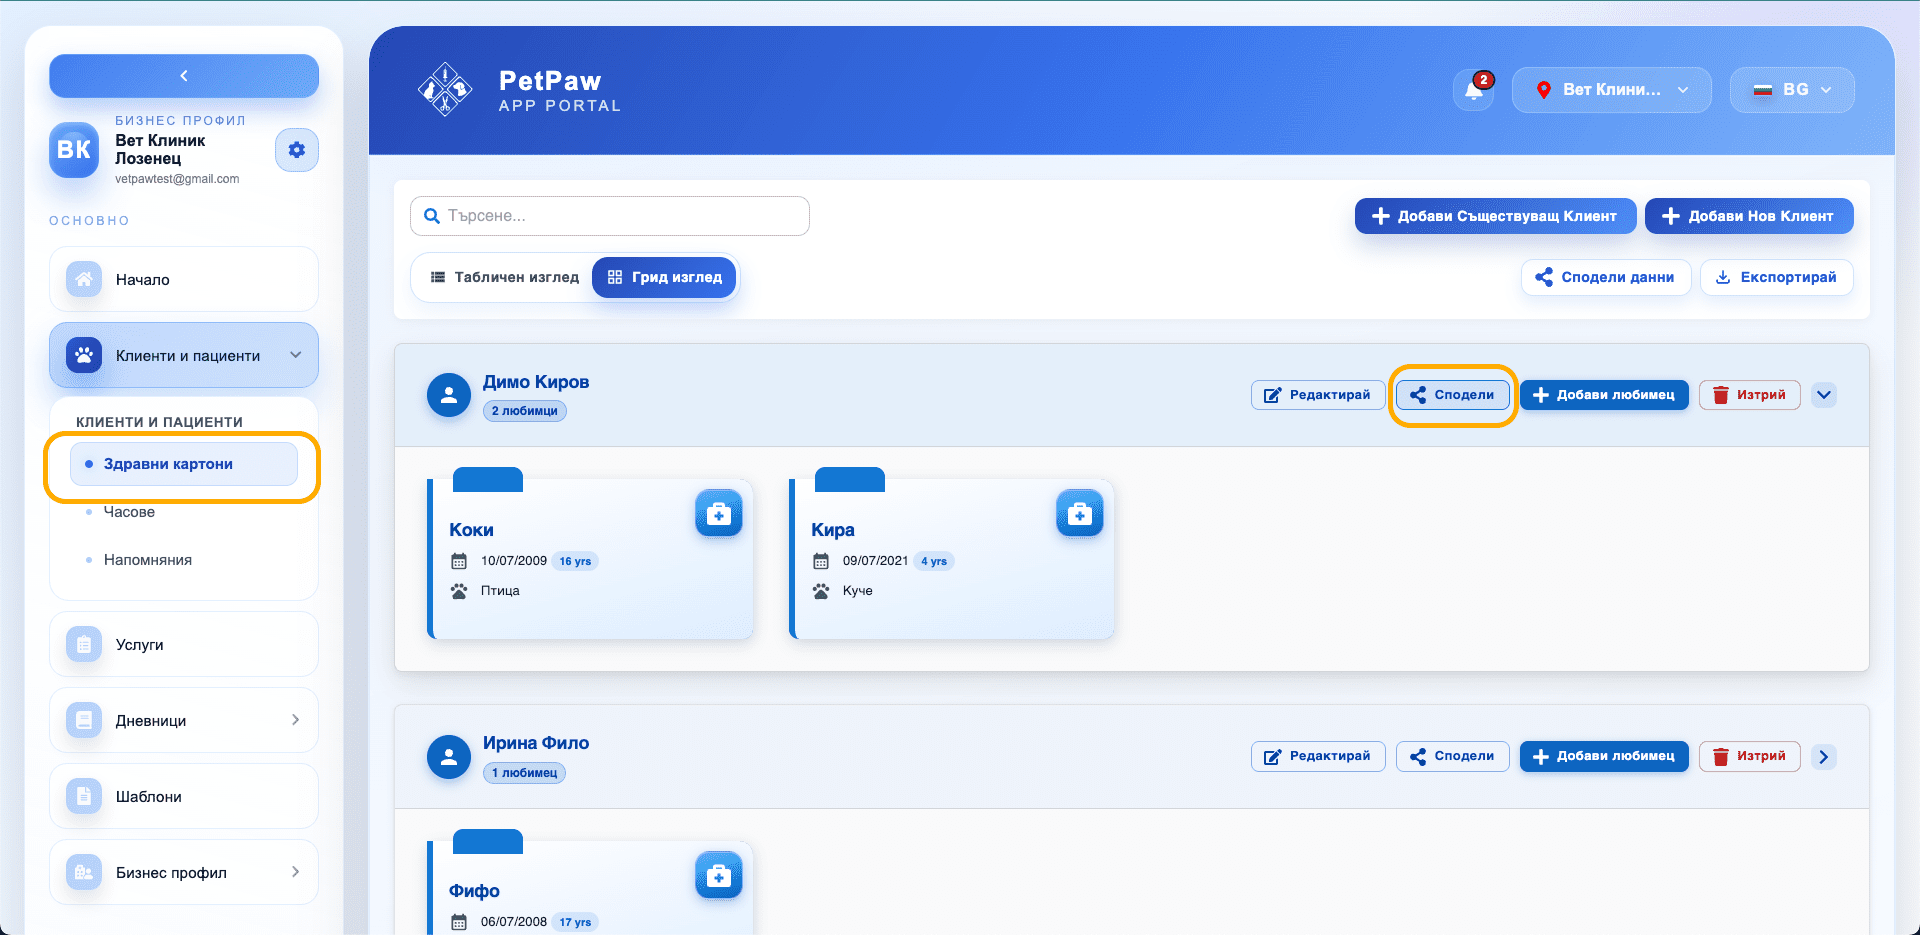Click Добави любимец for Ирина Фило
The height and width of the screenshot is (935, 1920).
tap(1604, 757)
